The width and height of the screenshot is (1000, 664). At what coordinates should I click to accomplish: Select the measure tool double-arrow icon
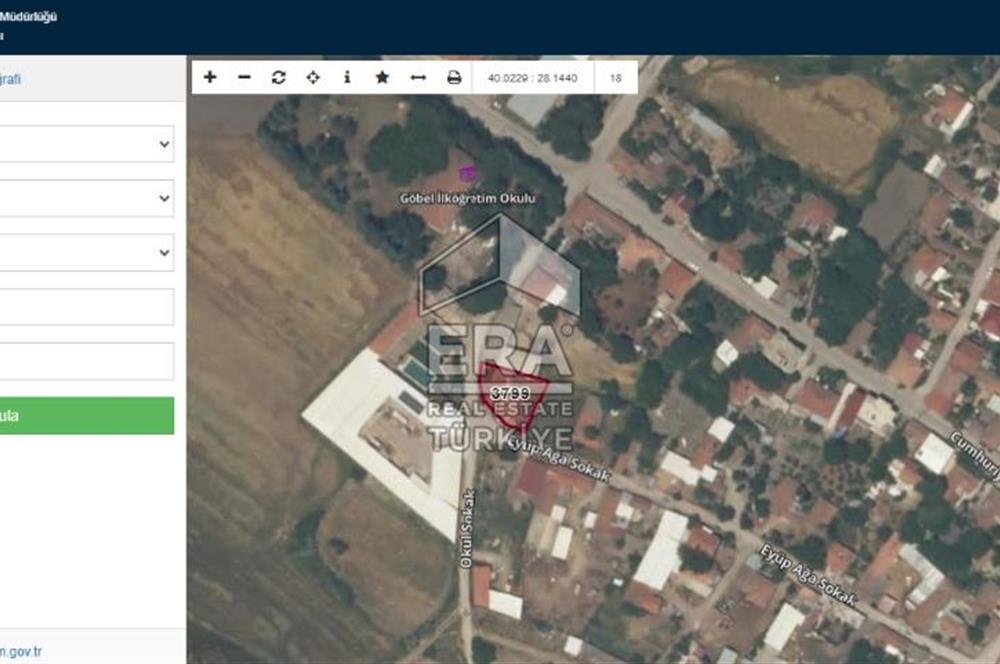point(417,75)
